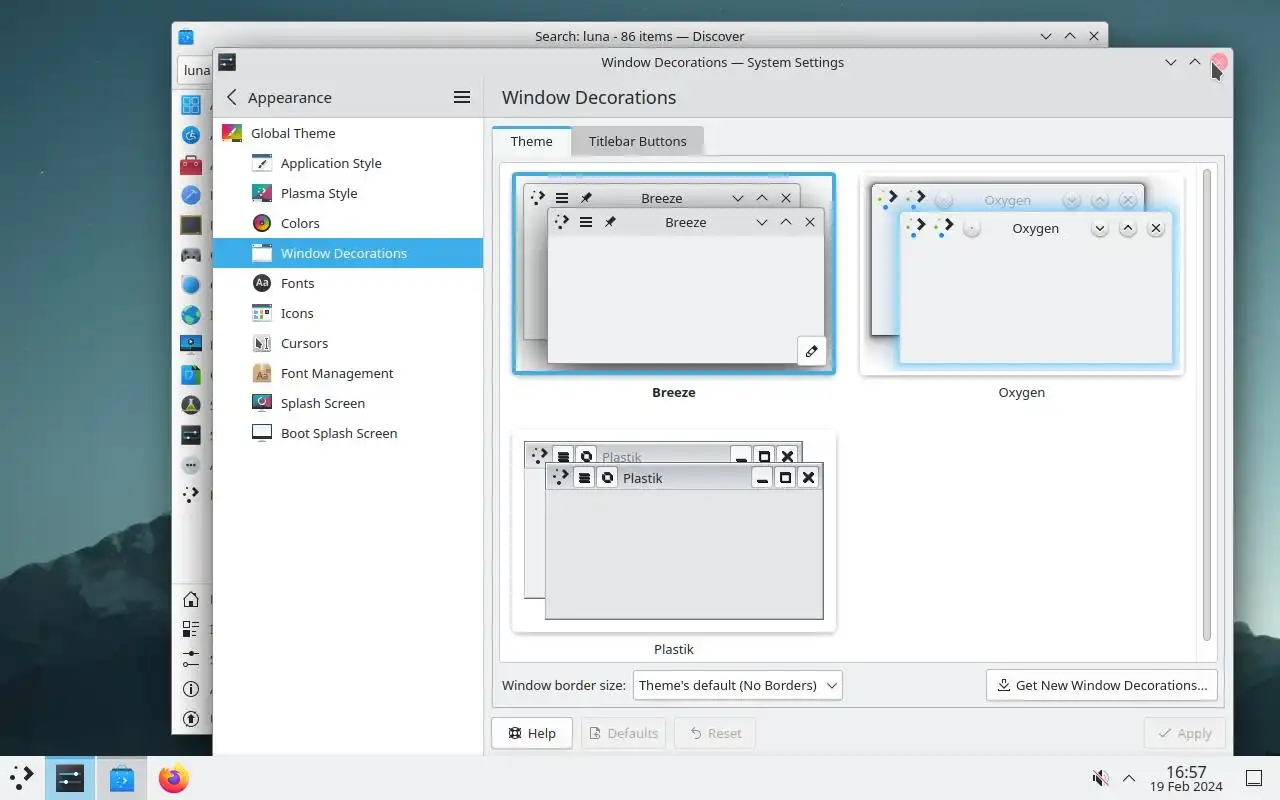Image resolution: width=1280 pixels, height=800 pixels.
Task: Select the Oxygen decoration thumbnail
Action: pyautogui.click(x=1022, y=274)
